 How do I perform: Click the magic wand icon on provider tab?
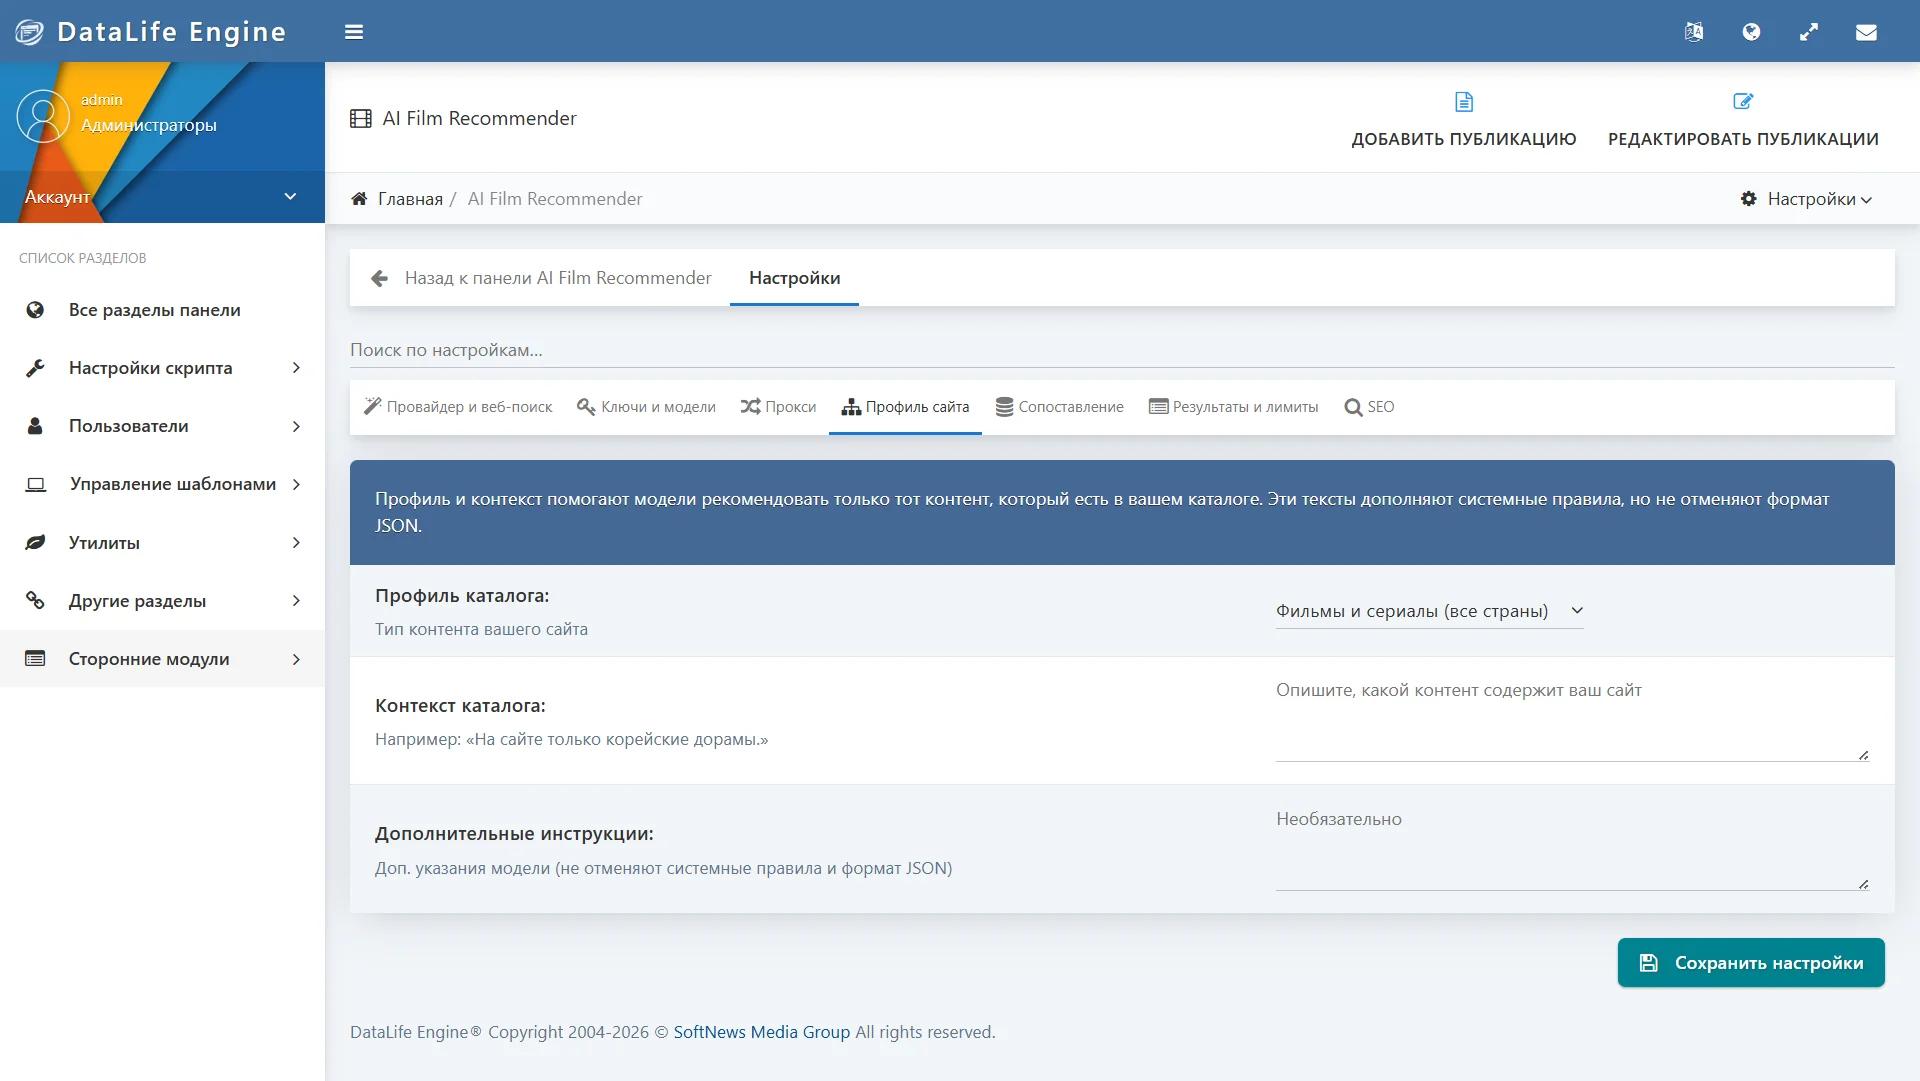pos(372,407)
